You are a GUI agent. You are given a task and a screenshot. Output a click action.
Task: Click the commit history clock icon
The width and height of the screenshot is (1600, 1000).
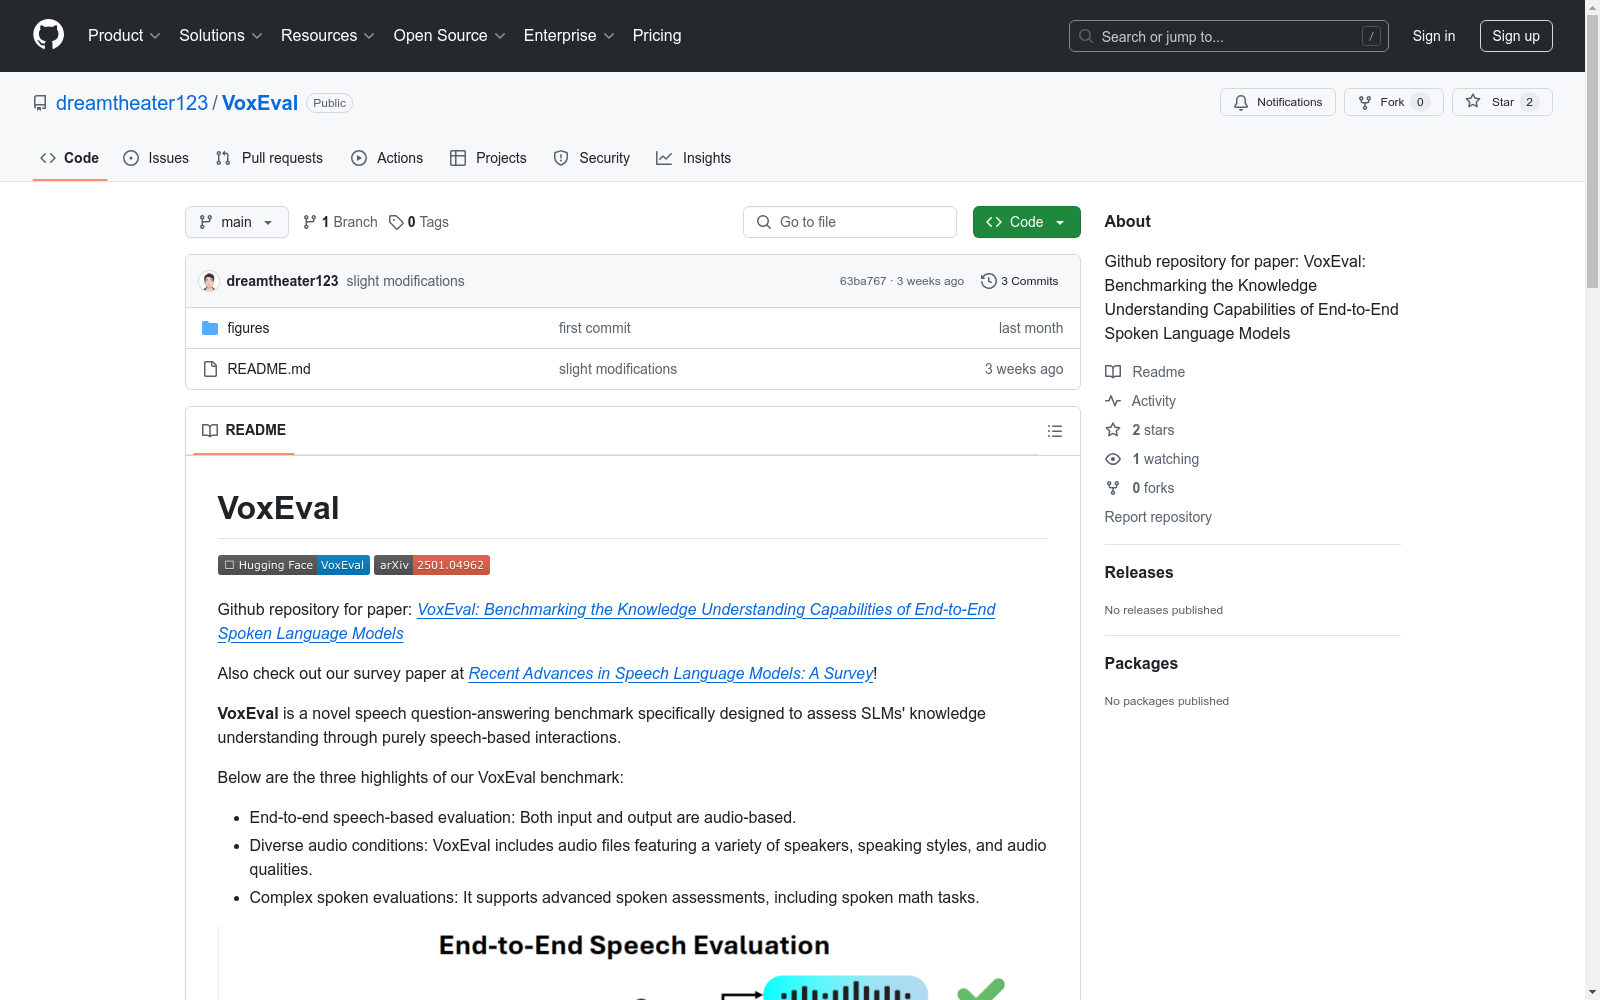click(x=989, y=281)
